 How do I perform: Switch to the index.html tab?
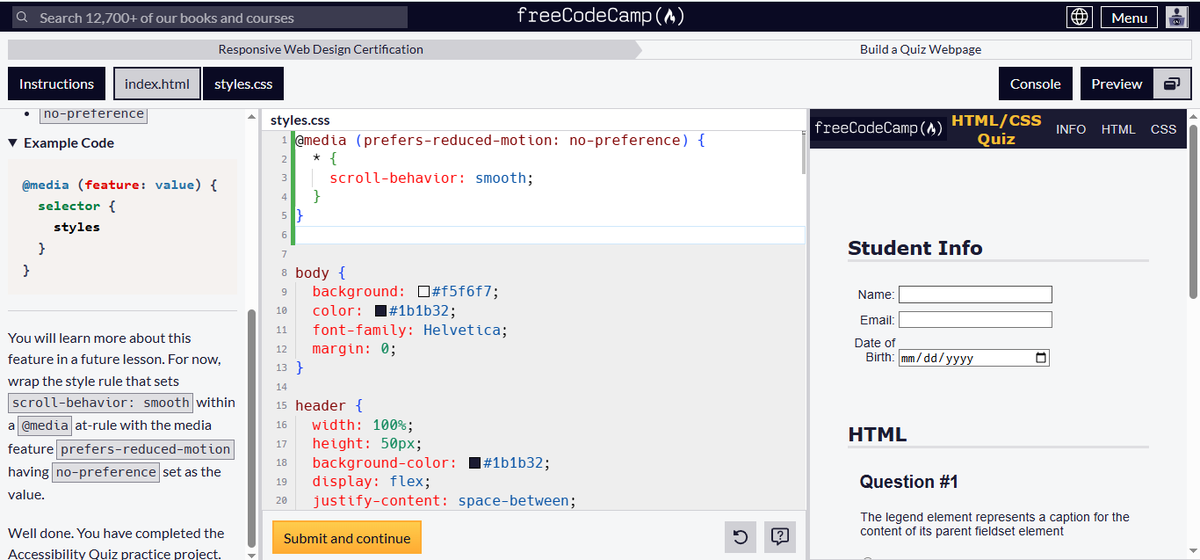tap(157, 84)
